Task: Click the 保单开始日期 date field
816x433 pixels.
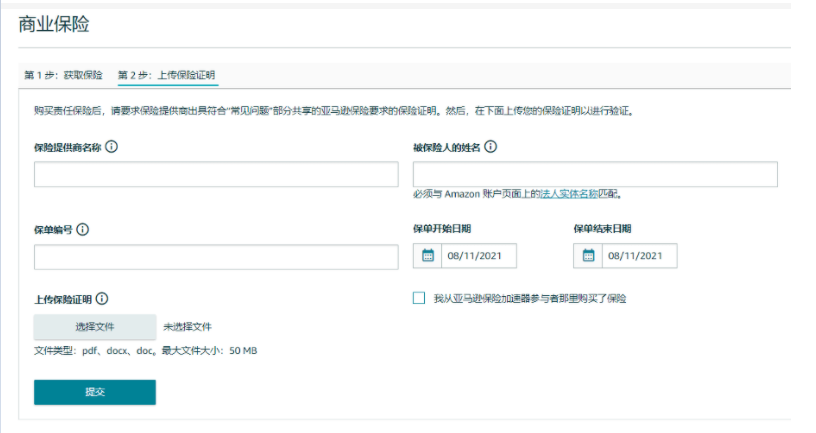Action: pyautogui.click(x=479, y=256)
